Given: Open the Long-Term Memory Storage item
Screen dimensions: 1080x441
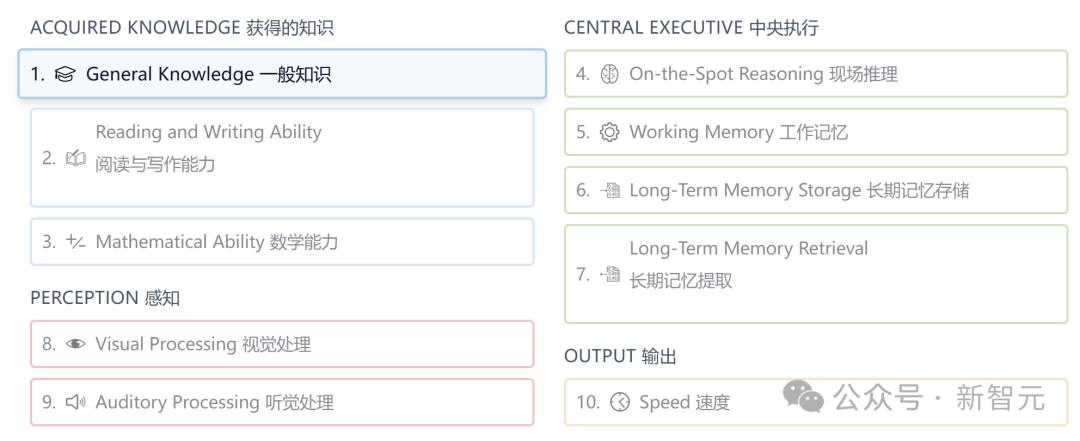Looking at the screenshot, I should 816,190.
